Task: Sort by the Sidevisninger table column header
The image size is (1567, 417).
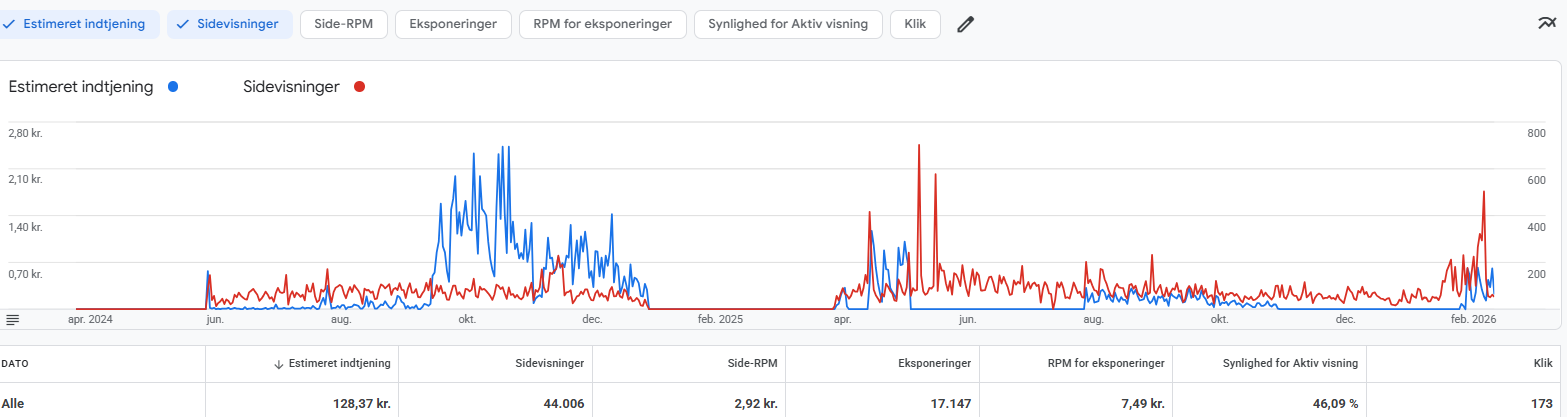Action: tap(549, 364)
